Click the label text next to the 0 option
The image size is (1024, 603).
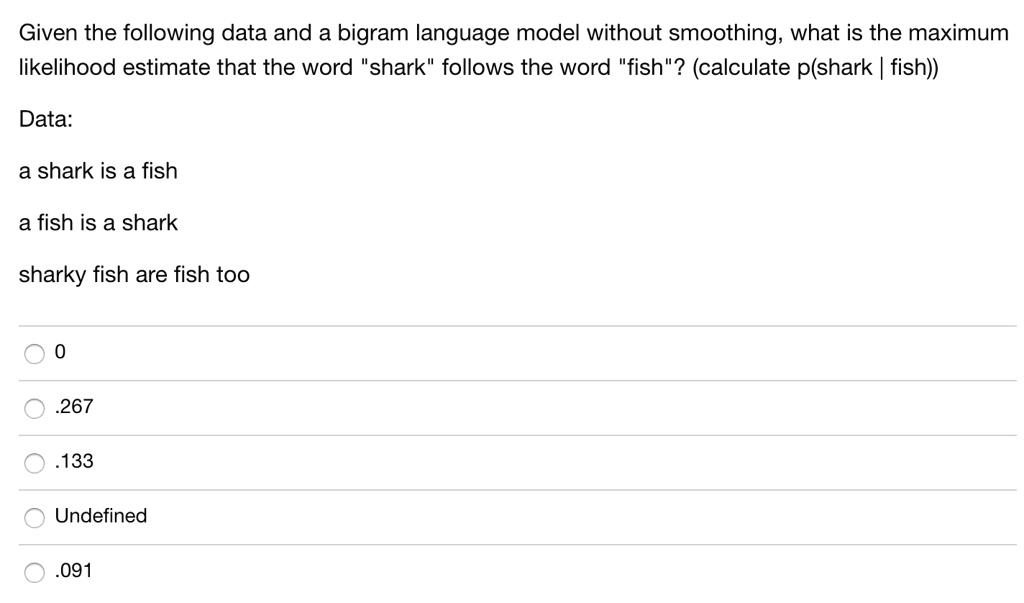coord(58,352)
